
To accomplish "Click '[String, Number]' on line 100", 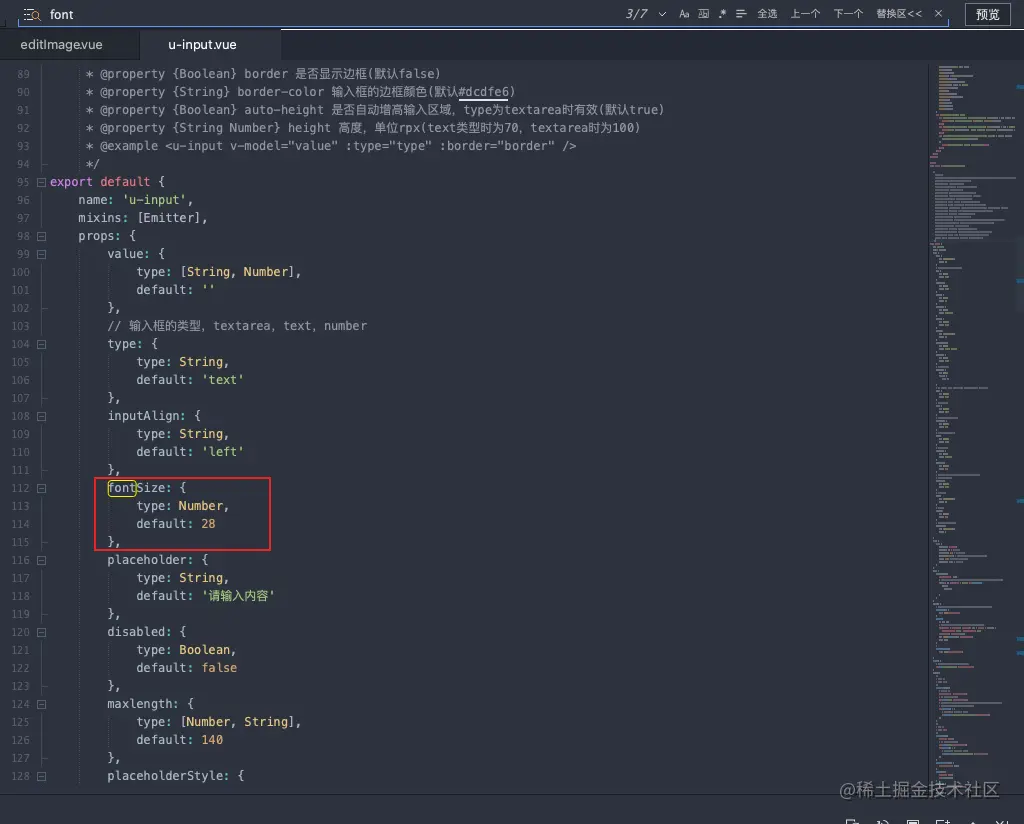I will (240, 272).
